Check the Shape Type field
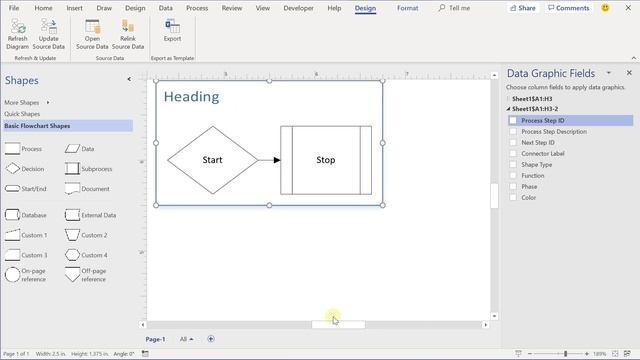640x360 pixels. pyautogui.click(x=513, y=164)
